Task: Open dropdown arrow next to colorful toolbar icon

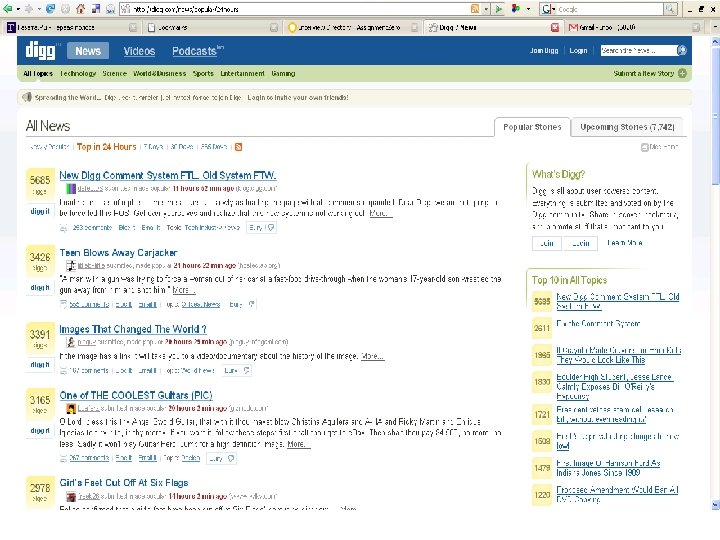Action: [x=528, y=9]
